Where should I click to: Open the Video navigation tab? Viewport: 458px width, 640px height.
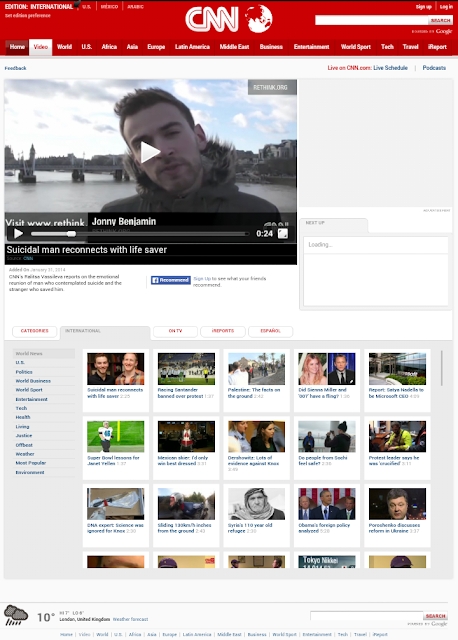coord(40,47)
